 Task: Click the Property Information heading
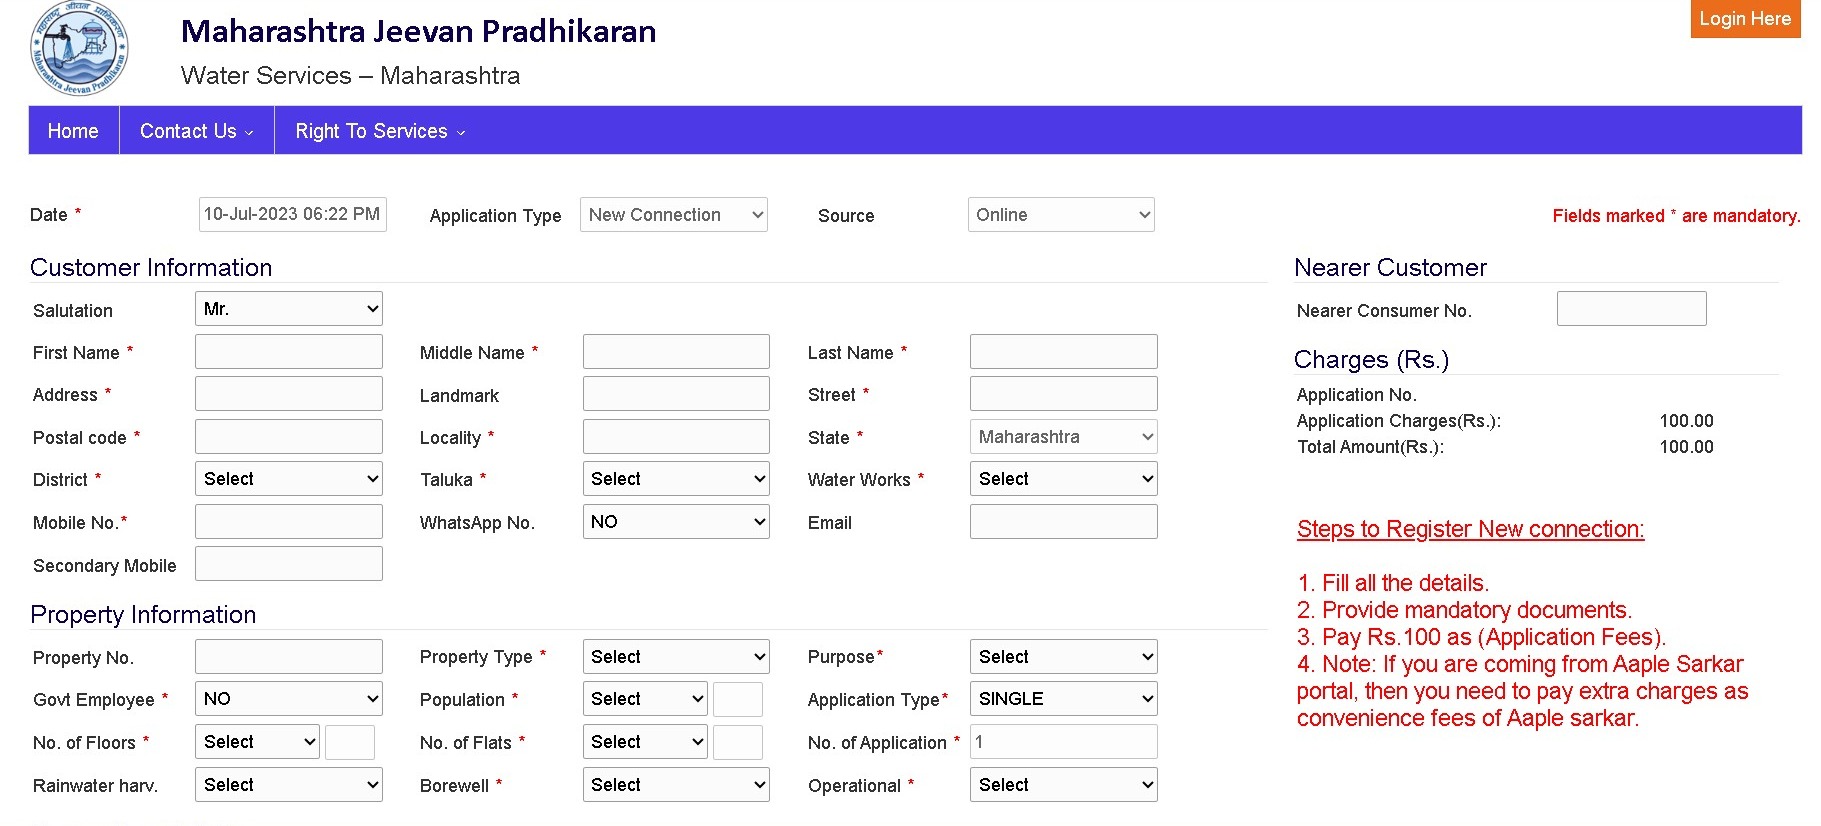pos(143,614)
